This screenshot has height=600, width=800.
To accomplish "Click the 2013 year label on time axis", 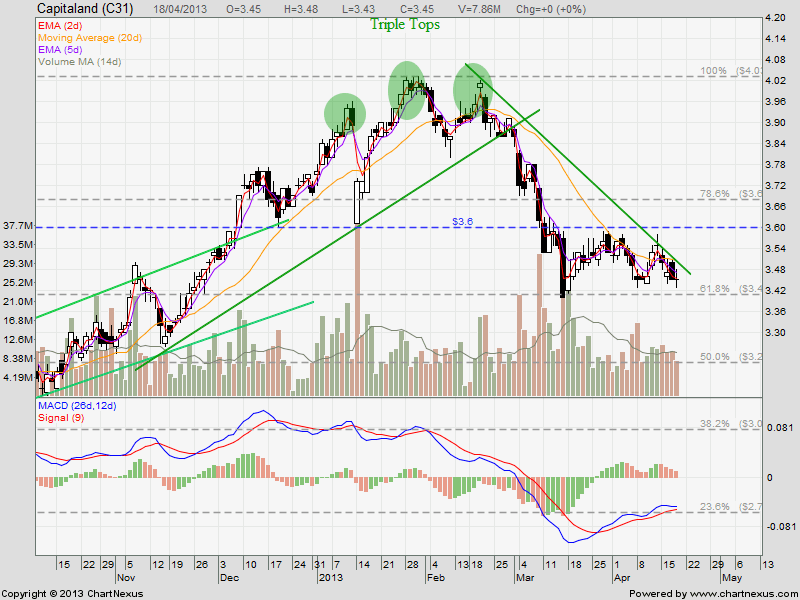I will [330, 578].
